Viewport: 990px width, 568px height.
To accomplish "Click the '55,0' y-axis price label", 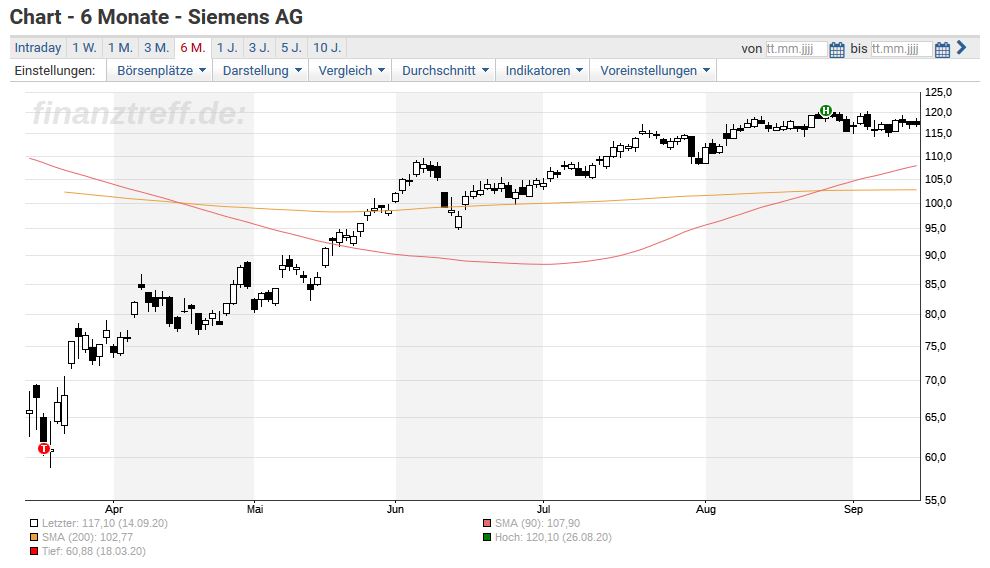I will click(x=936, y=500).
